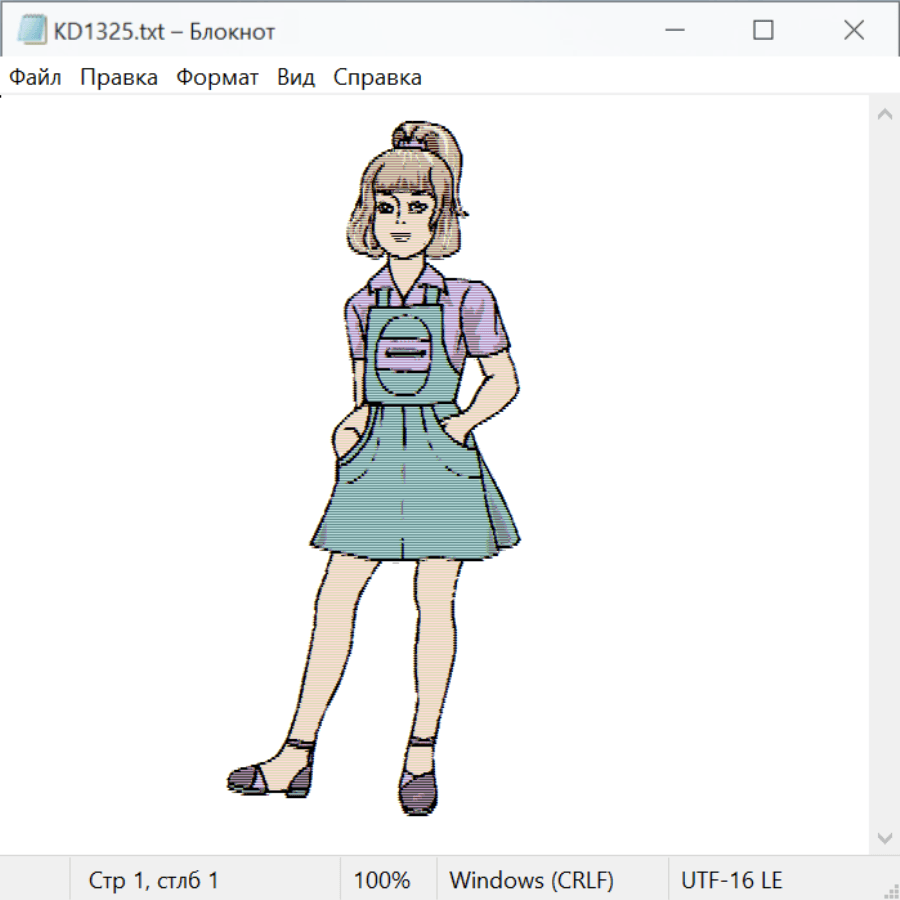Close the KD1325.txt window
The image size is (900, 900).
click(x=853, y=31)
